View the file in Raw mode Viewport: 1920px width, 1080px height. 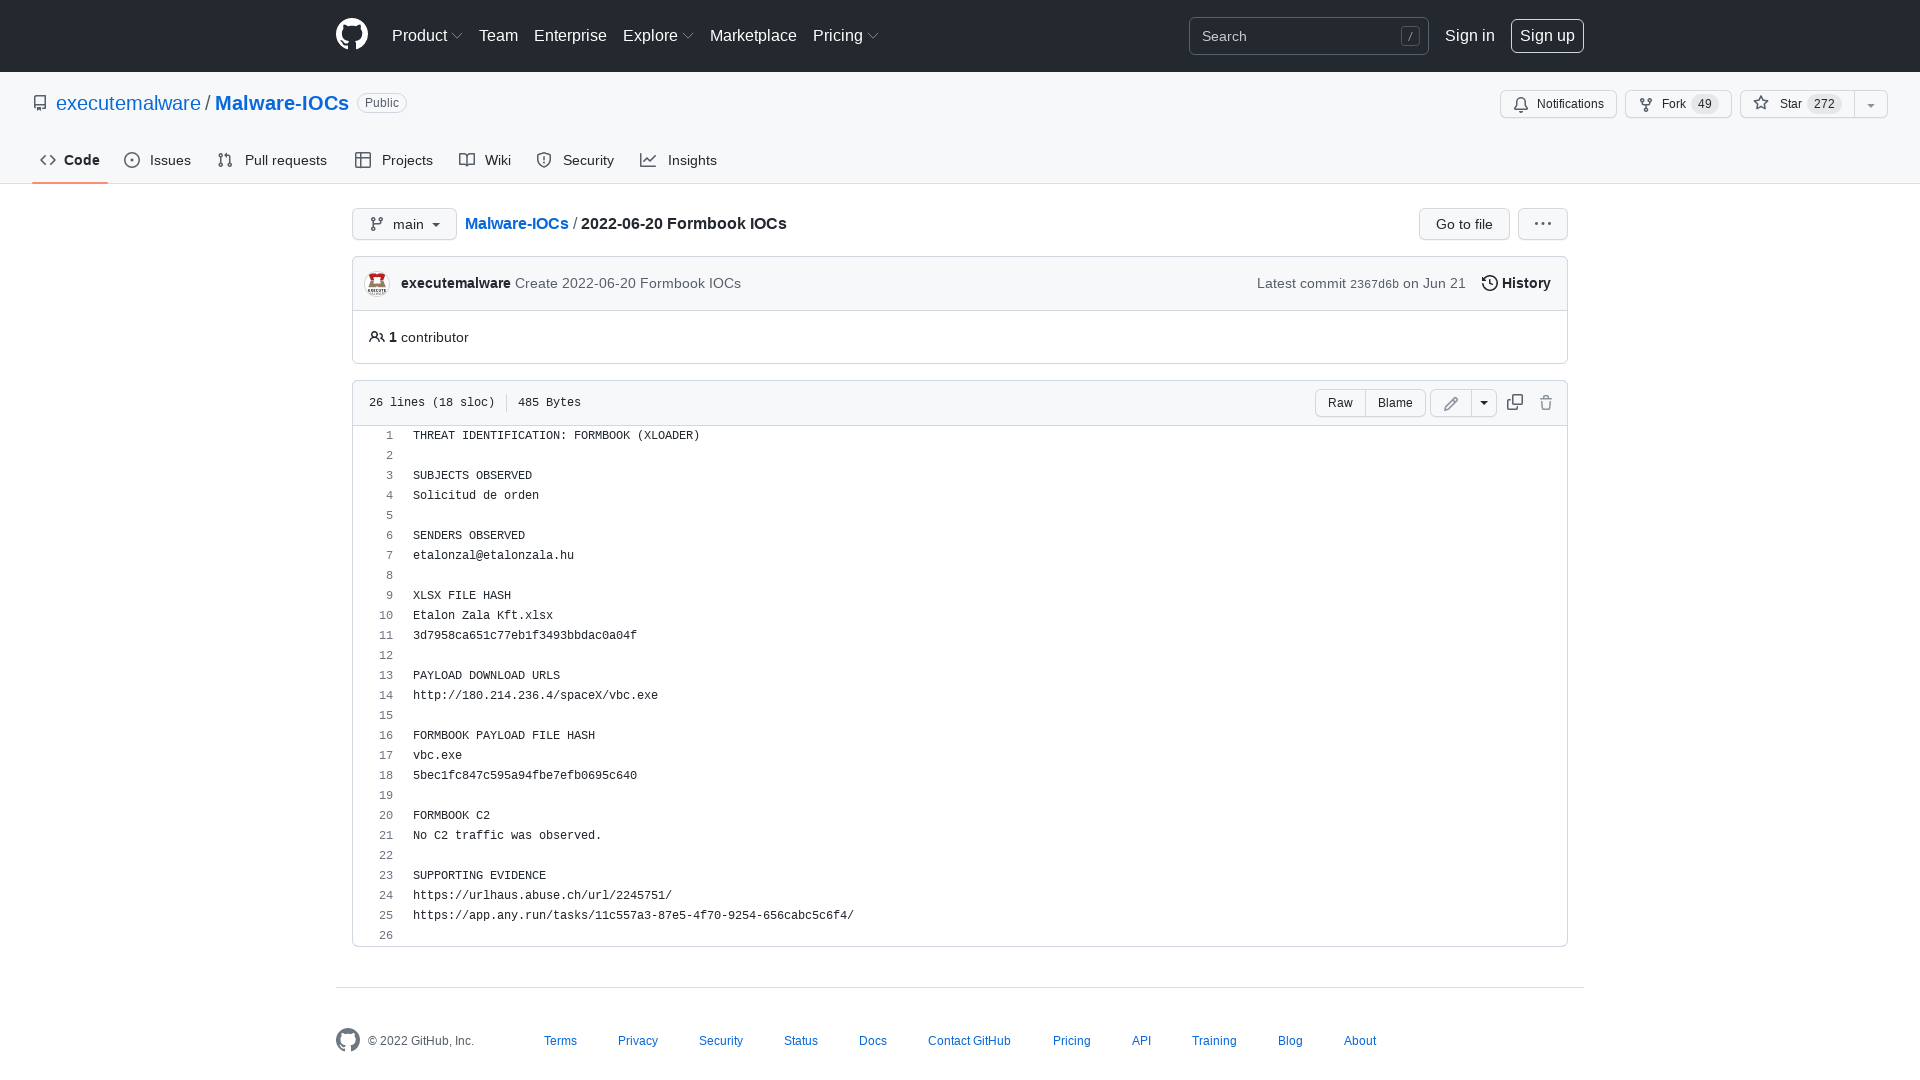coord(1339,402)
